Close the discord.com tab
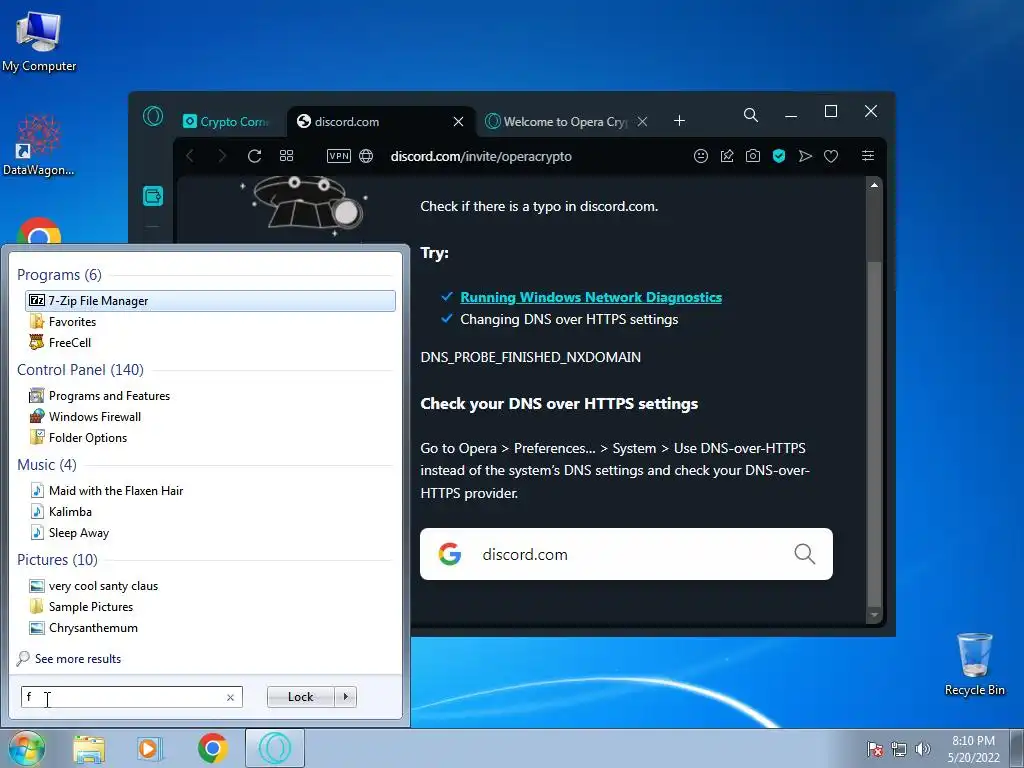This screenshot has width=1024, height=768. tap(458, 121)
